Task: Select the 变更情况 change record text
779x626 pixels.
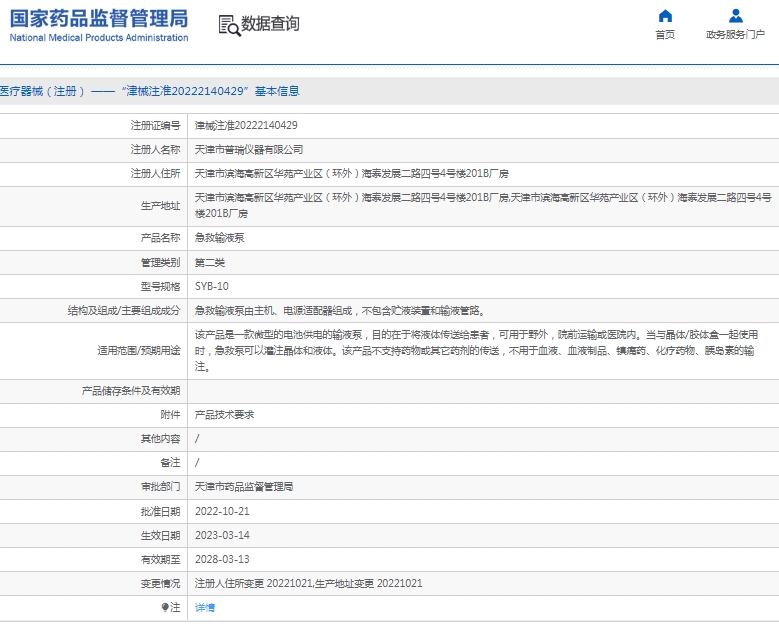Action: 309,583
